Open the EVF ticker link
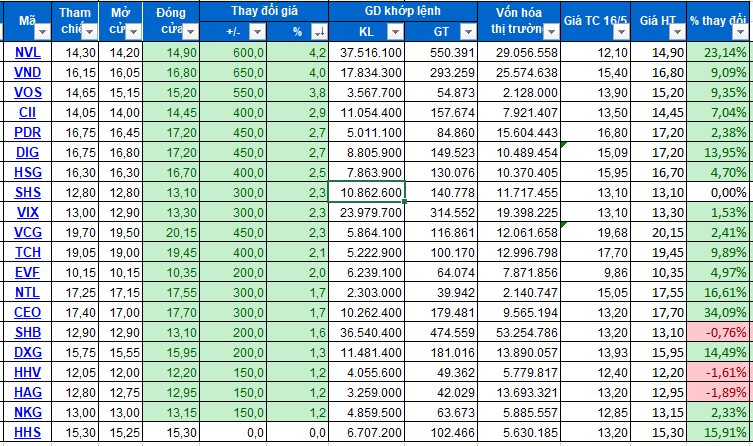 27,272
